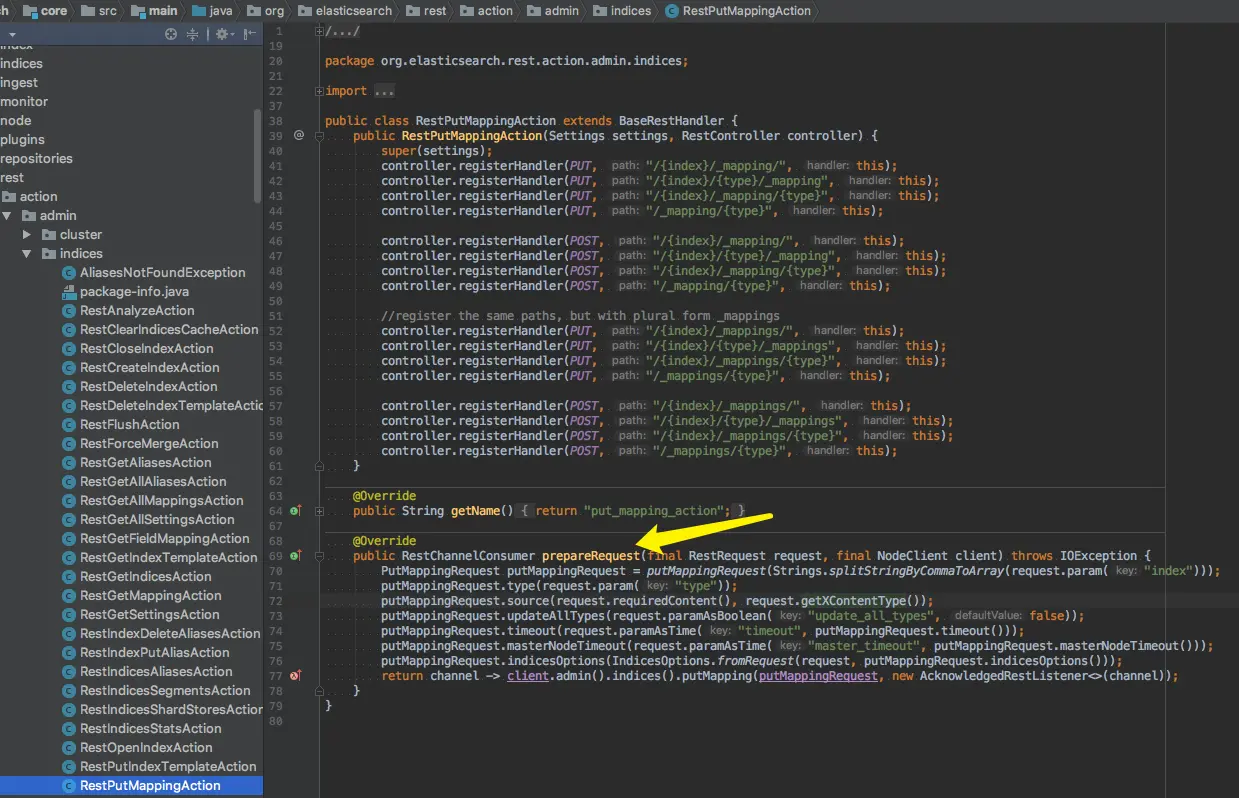Click the override gutter icon on line 64
1239x798 pixels.
pos(296,511)
